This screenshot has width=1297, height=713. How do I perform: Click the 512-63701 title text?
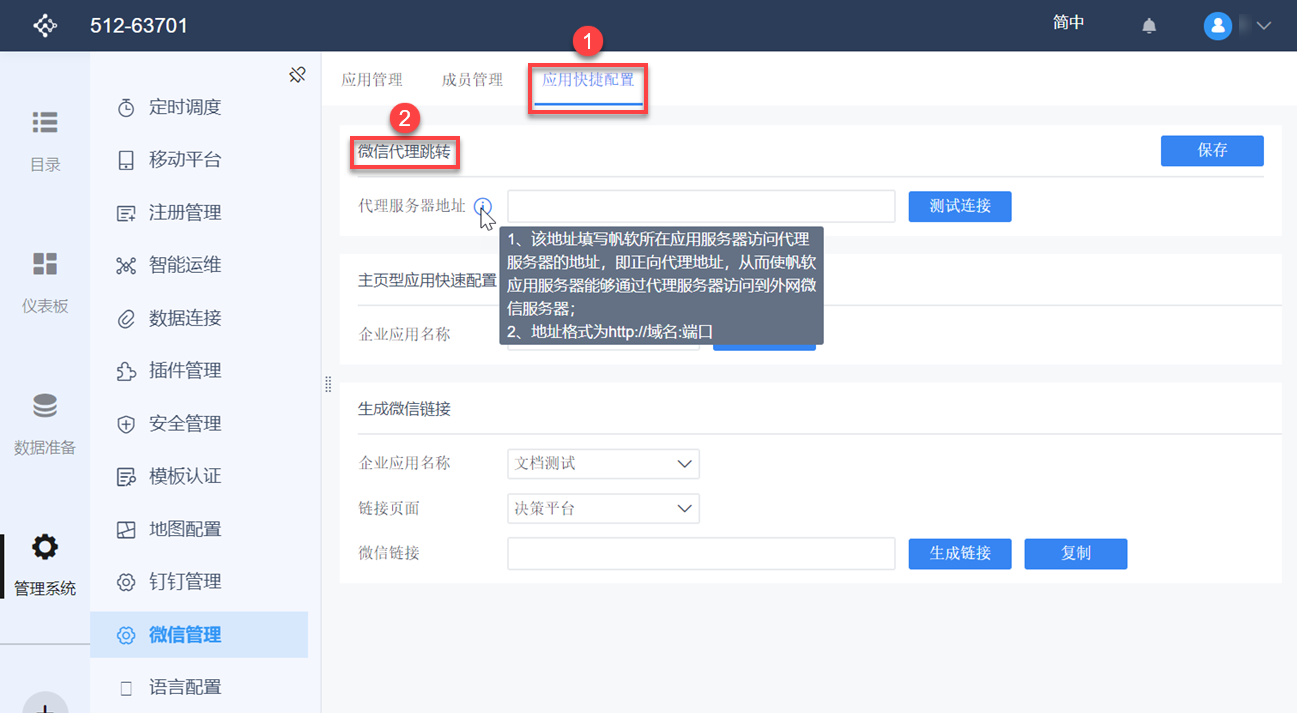click(139, 26)
